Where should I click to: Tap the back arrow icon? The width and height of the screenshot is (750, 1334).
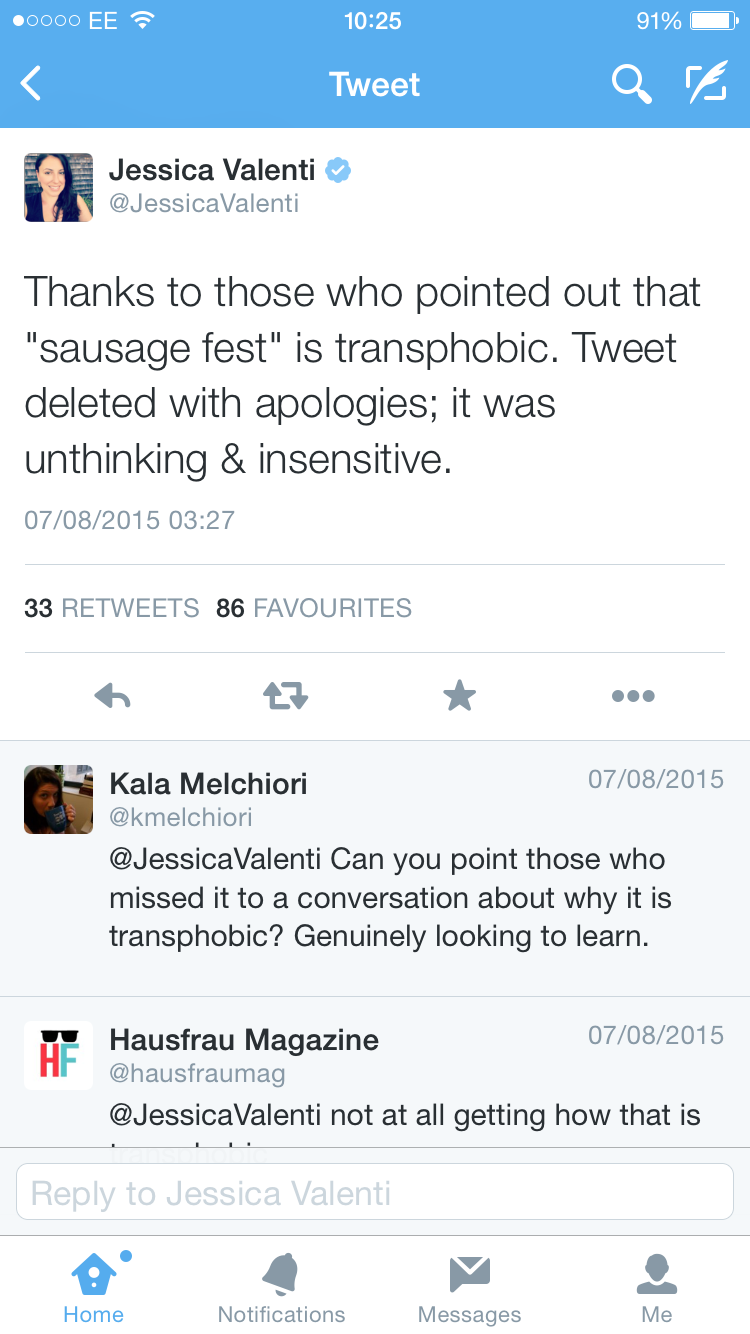(x=32, y=84)
